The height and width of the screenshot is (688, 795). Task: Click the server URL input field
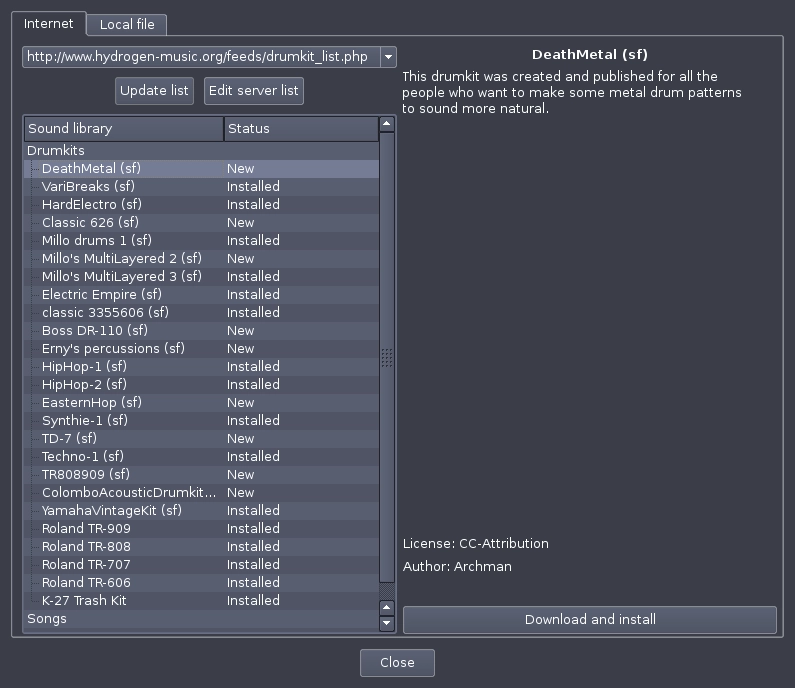pyautogui.click(x=201, y=57)
